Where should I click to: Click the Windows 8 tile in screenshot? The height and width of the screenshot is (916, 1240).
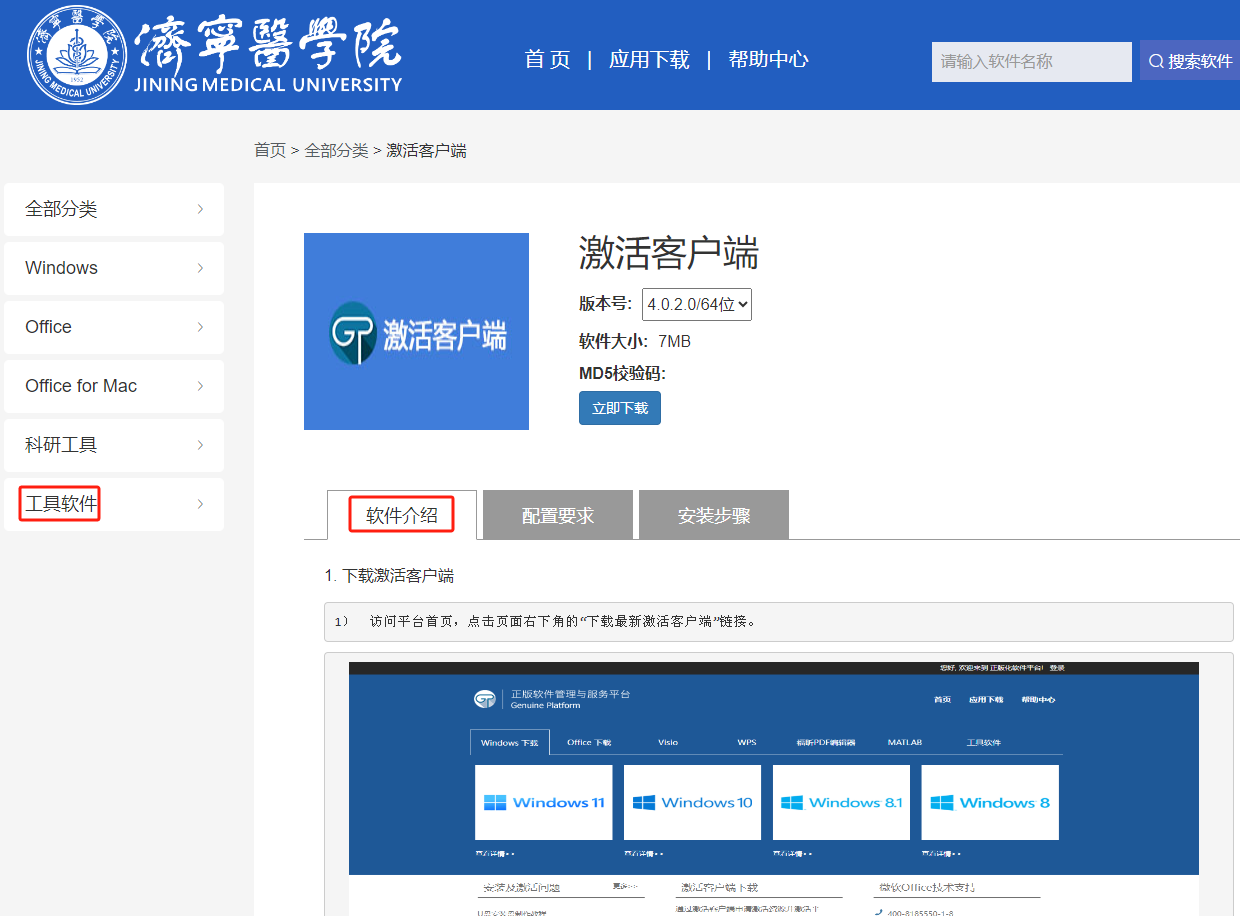point(990,802)
